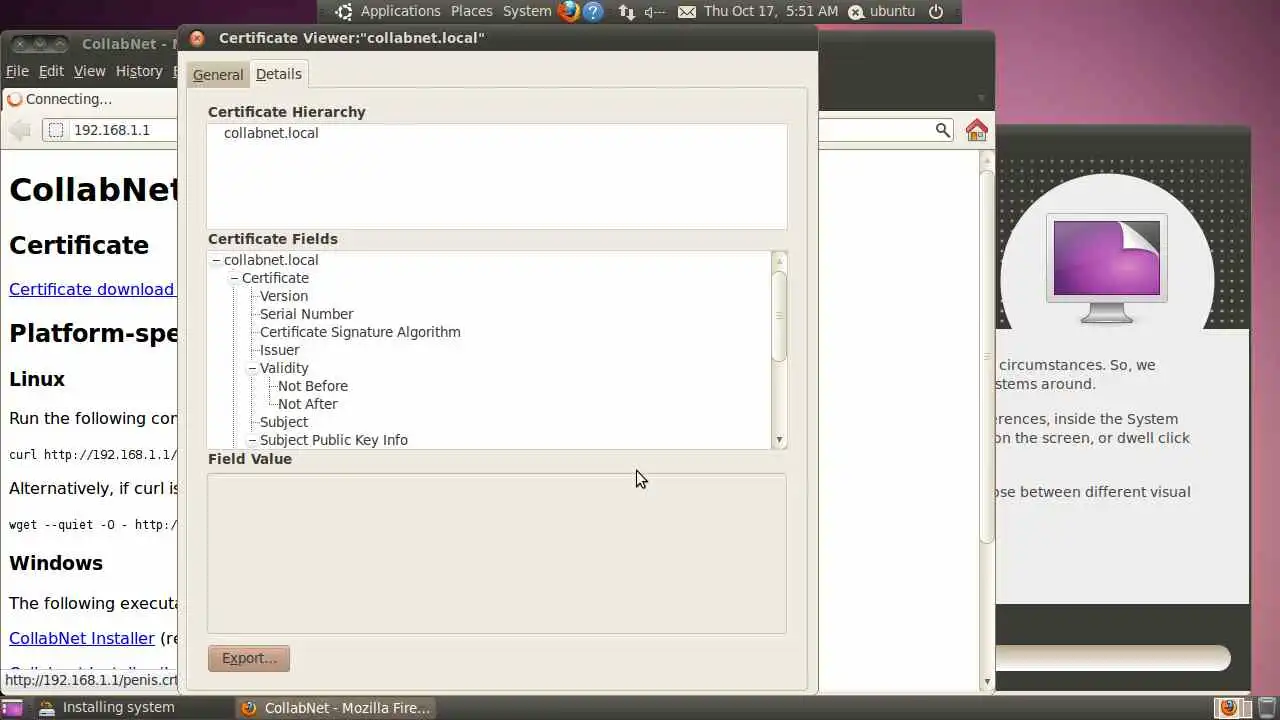The height and width of the screenshot is (720, 1280).
Task: Open Firefox History menu
Action: point(139,71)
